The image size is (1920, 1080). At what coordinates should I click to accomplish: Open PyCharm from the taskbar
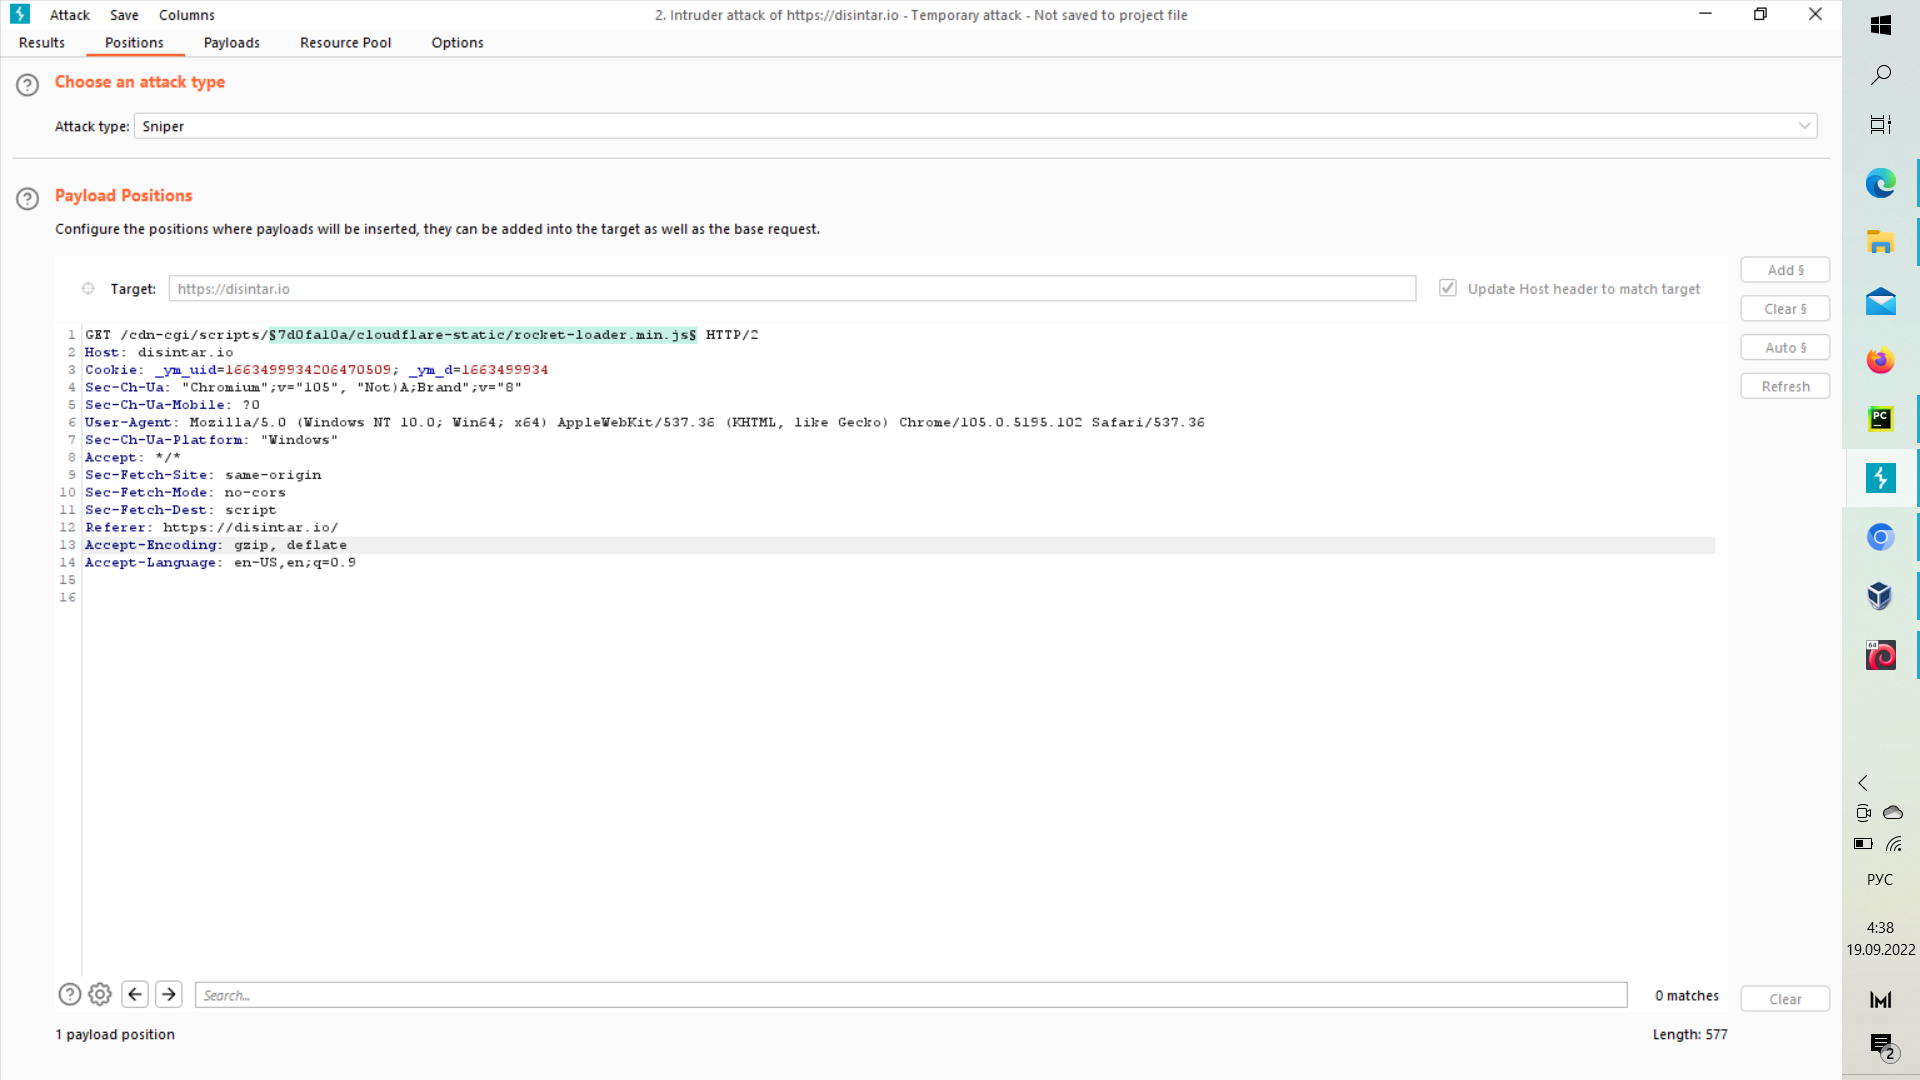[1881, 420]
